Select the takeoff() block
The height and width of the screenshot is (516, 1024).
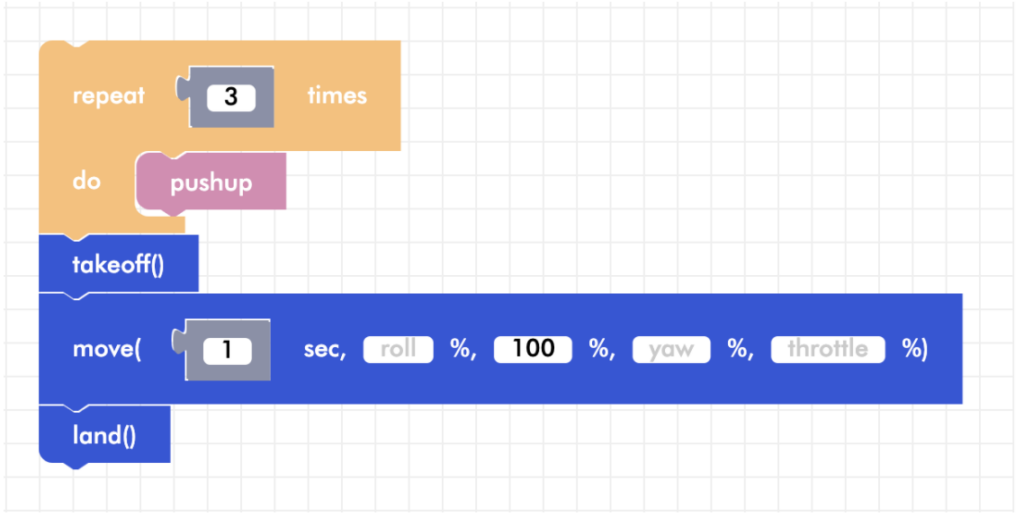click(118, 265)
